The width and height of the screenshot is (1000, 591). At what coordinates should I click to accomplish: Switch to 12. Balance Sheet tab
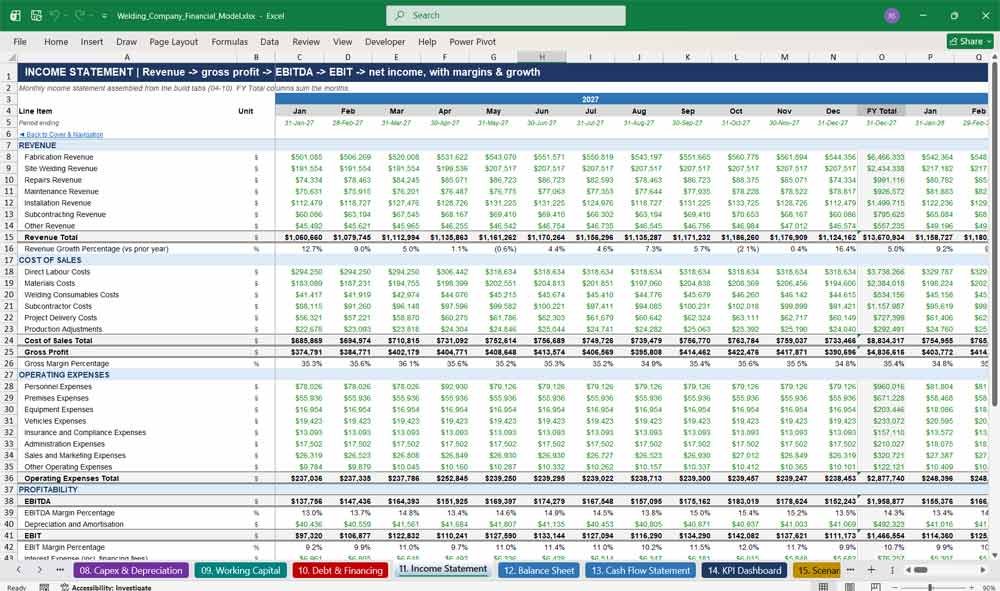[539, 571]
